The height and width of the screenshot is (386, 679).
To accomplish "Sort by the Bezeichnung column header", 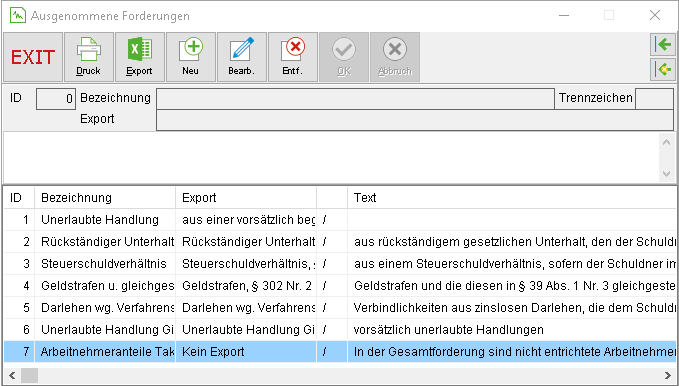I will [105, 198].
